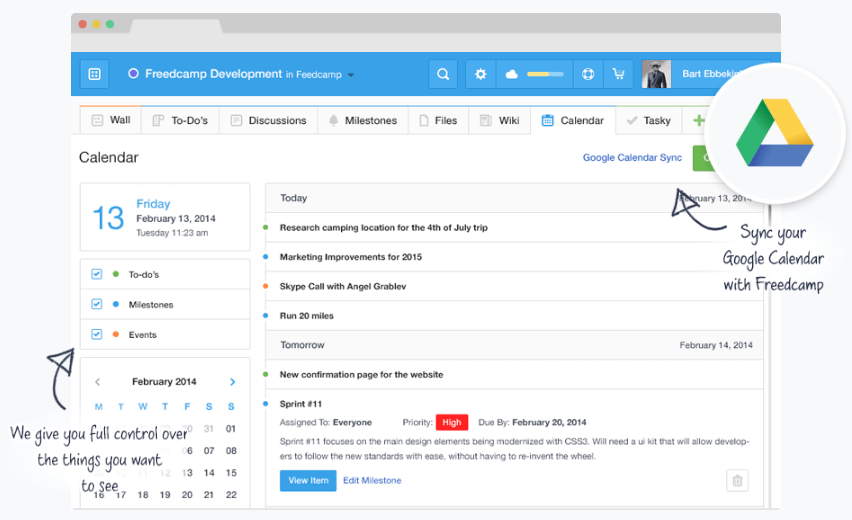Click the yellow macOS minimize dot
852x520 pixels.
[x=96, y=24]
